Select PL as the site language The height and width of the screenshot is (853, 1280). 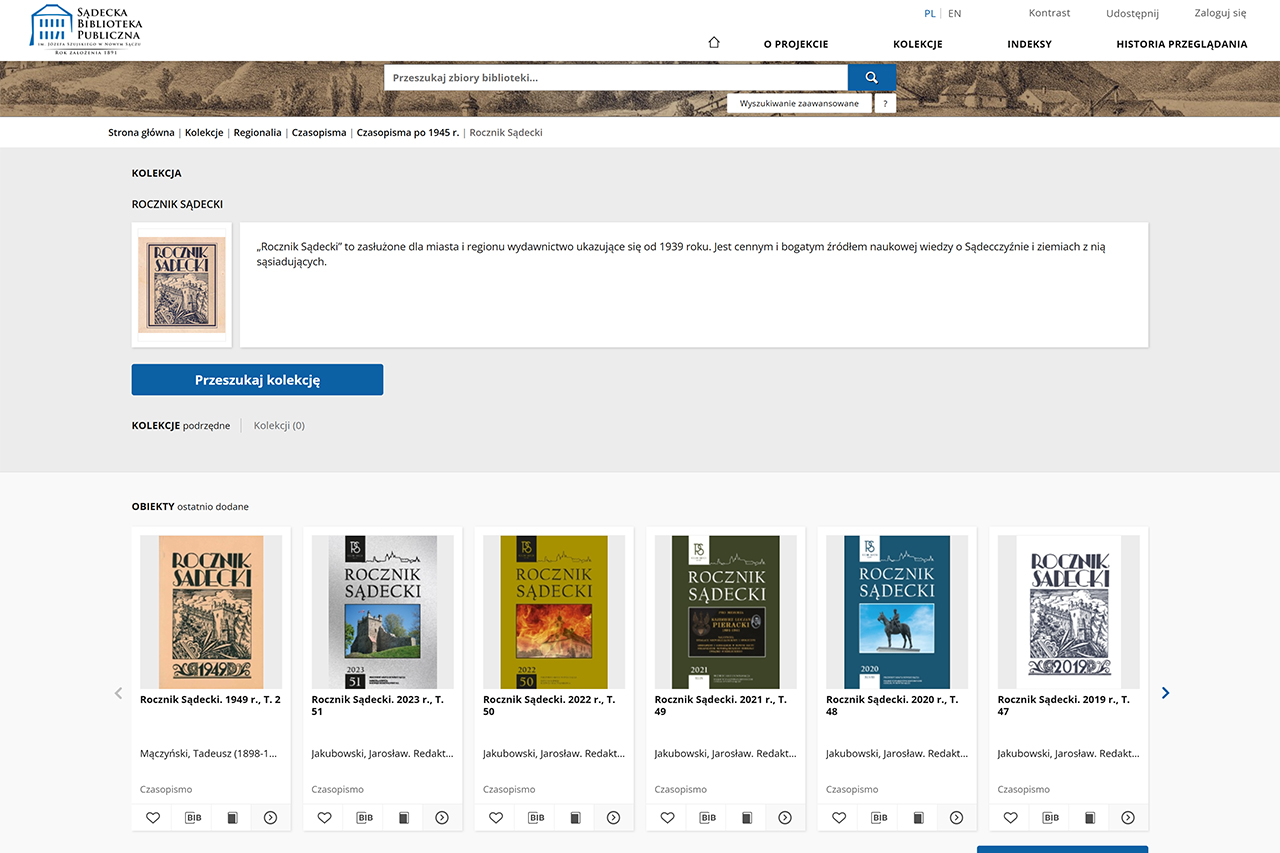click(930, 14)
